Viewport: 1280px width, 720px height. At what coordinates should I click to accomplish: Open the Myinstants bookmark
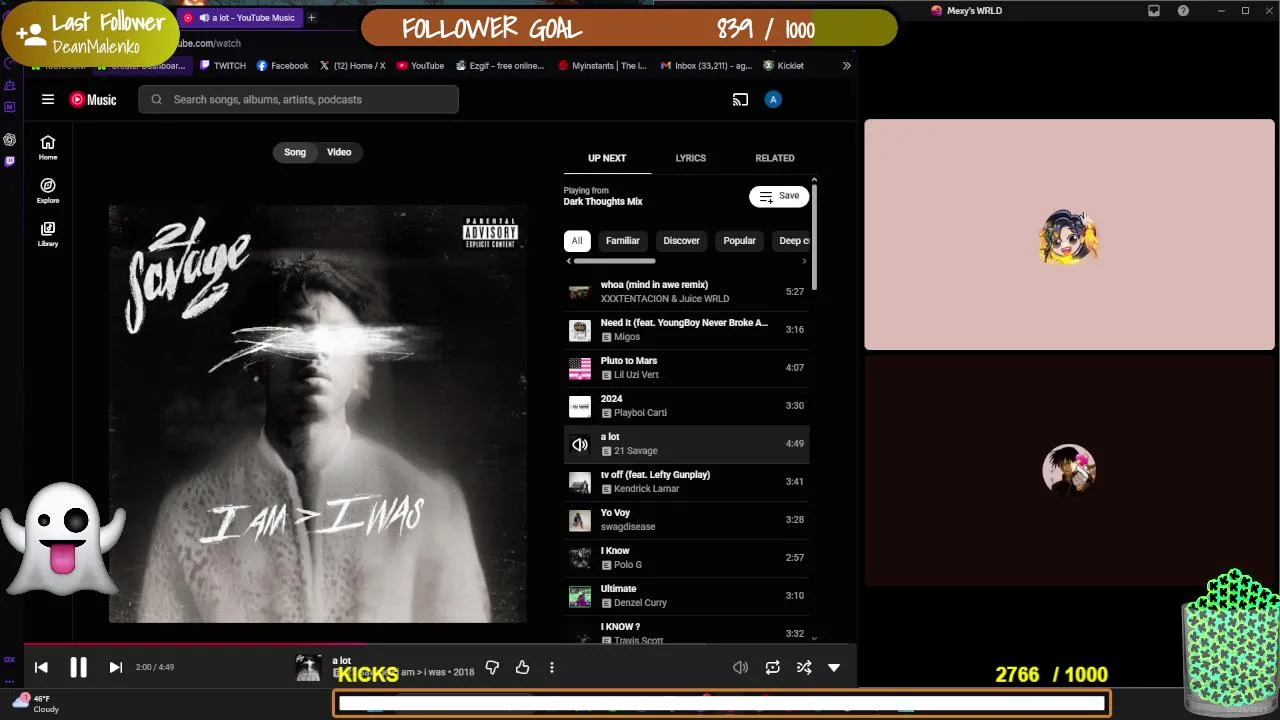603,66
